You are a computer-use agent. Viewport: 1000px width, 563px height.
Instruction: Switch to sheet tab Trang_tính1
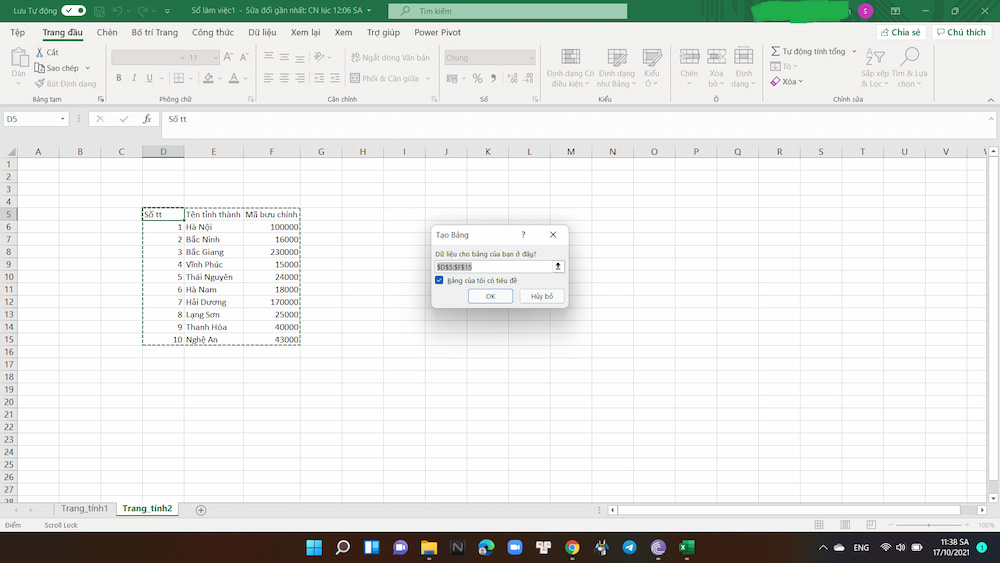point(84,508)
